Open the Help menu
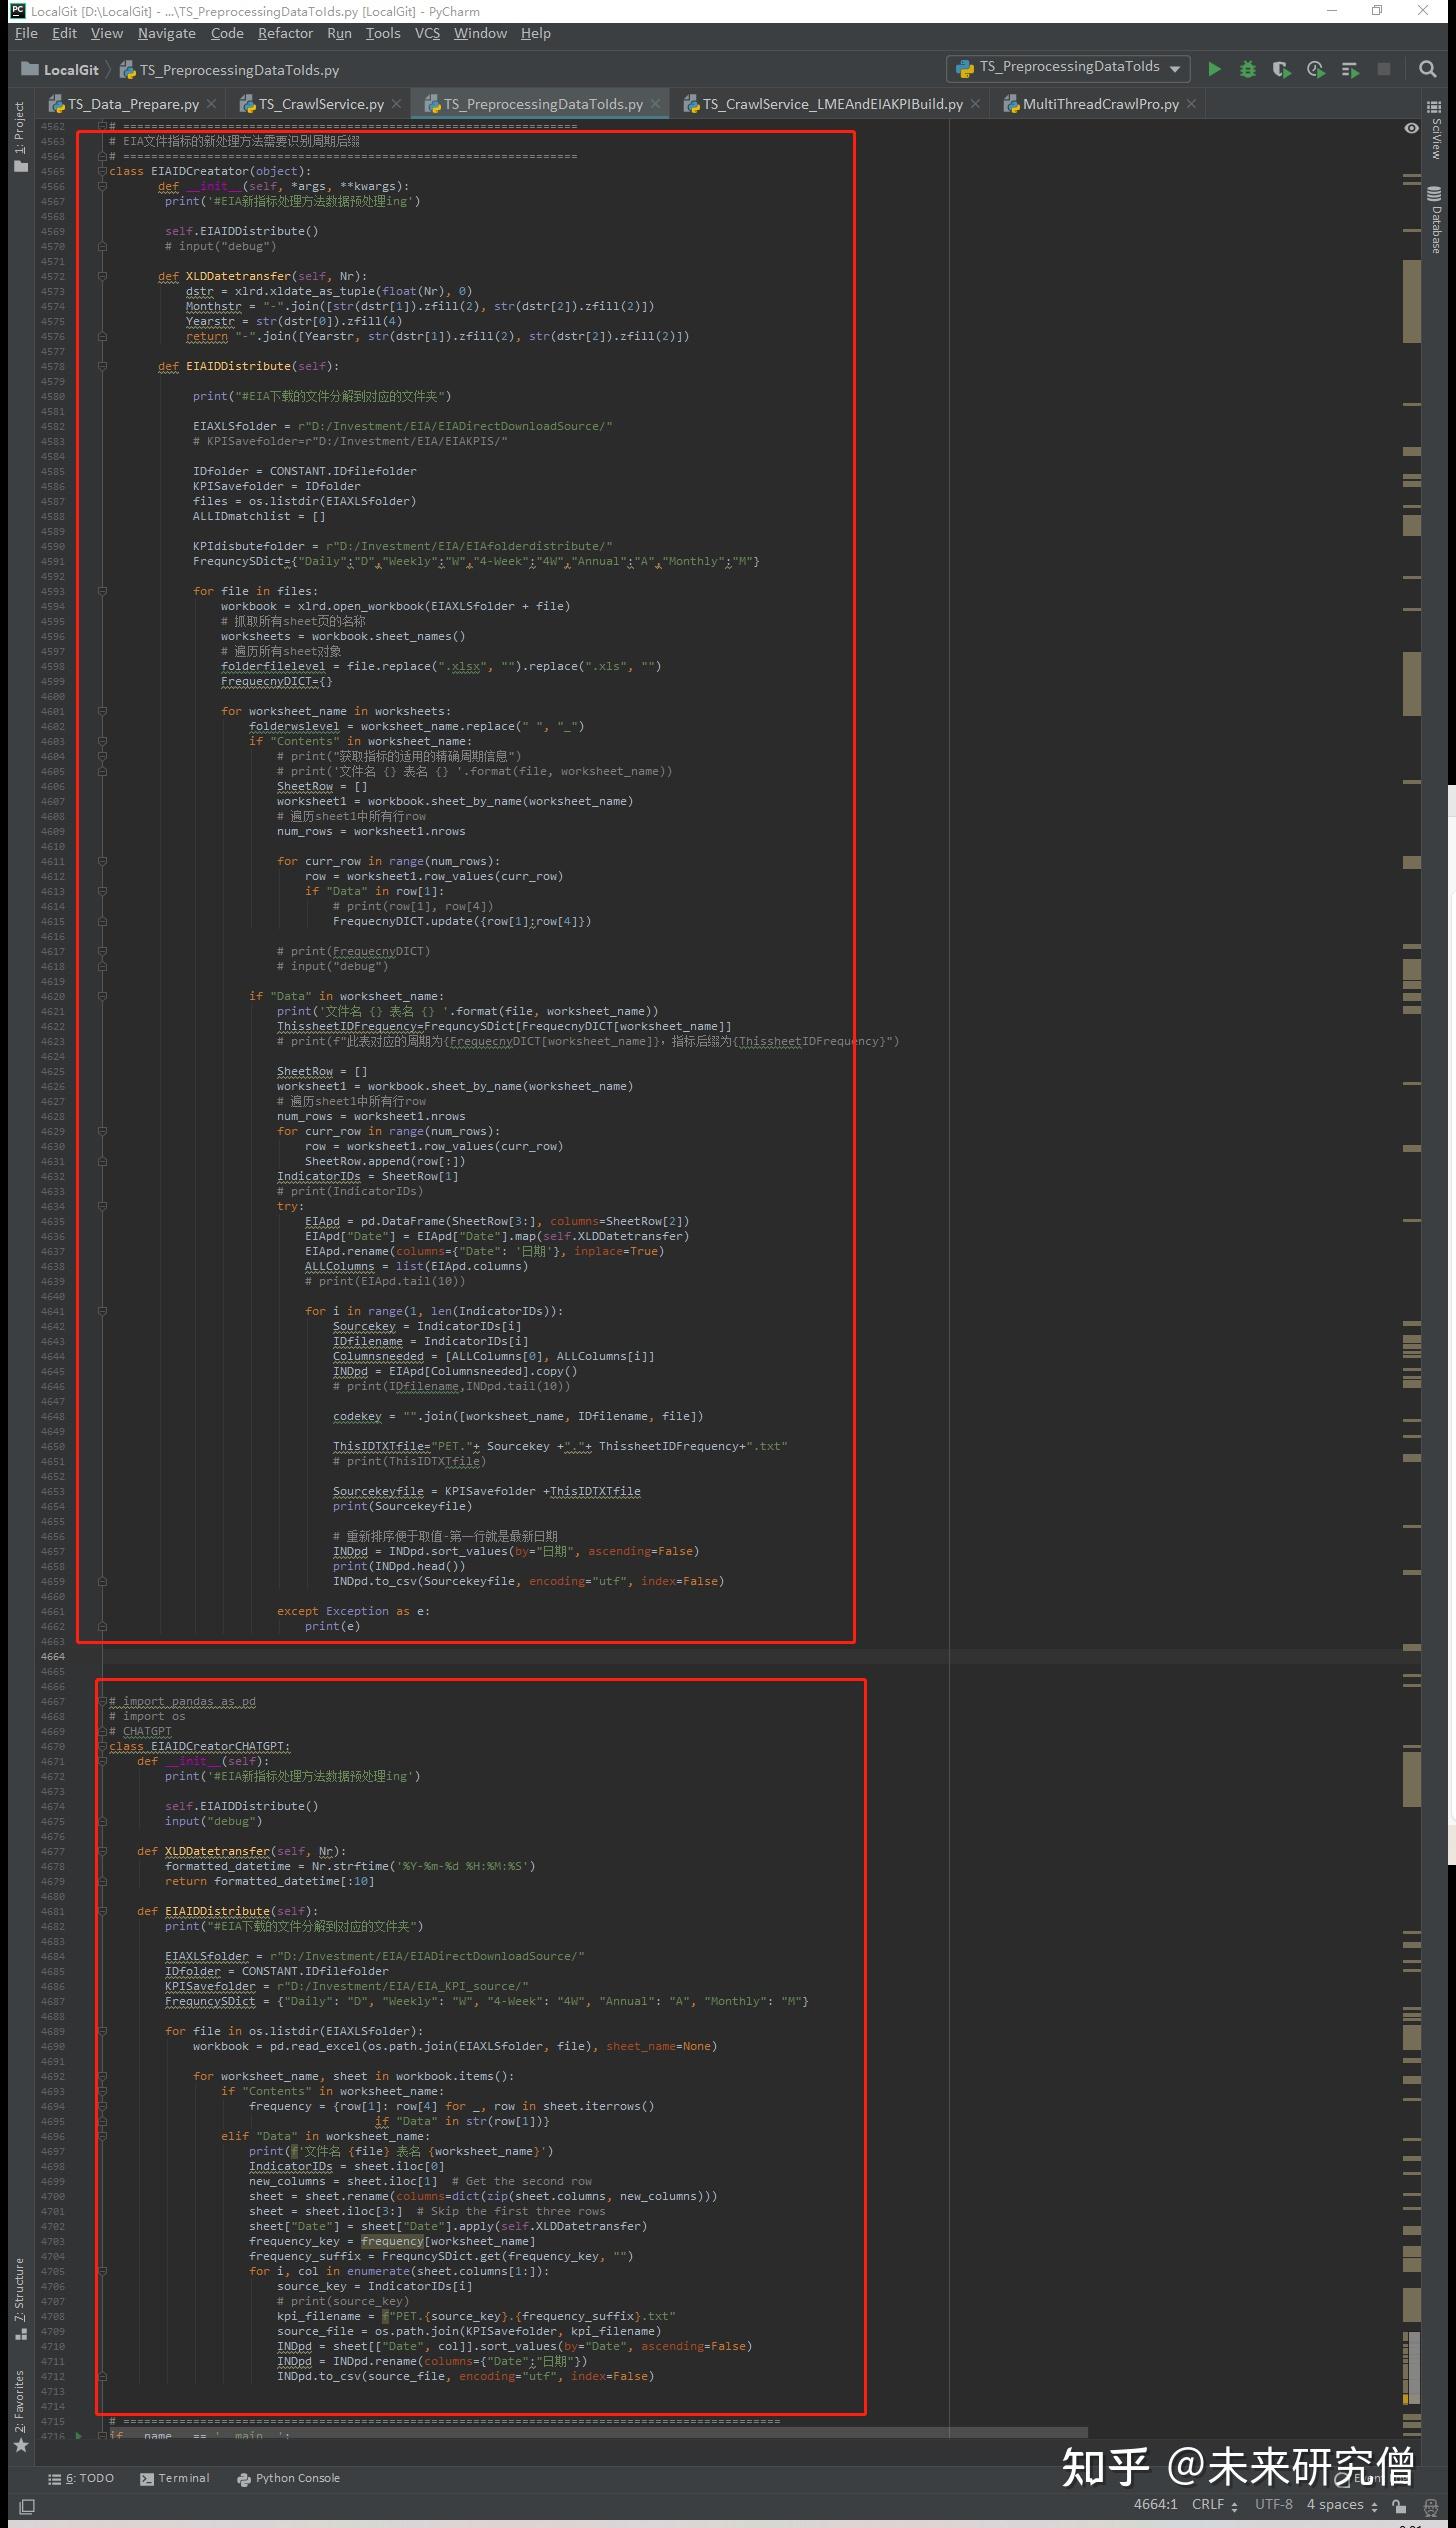Image resolution: width=1456 pixels, height=2528 pixels. [535, 33]
